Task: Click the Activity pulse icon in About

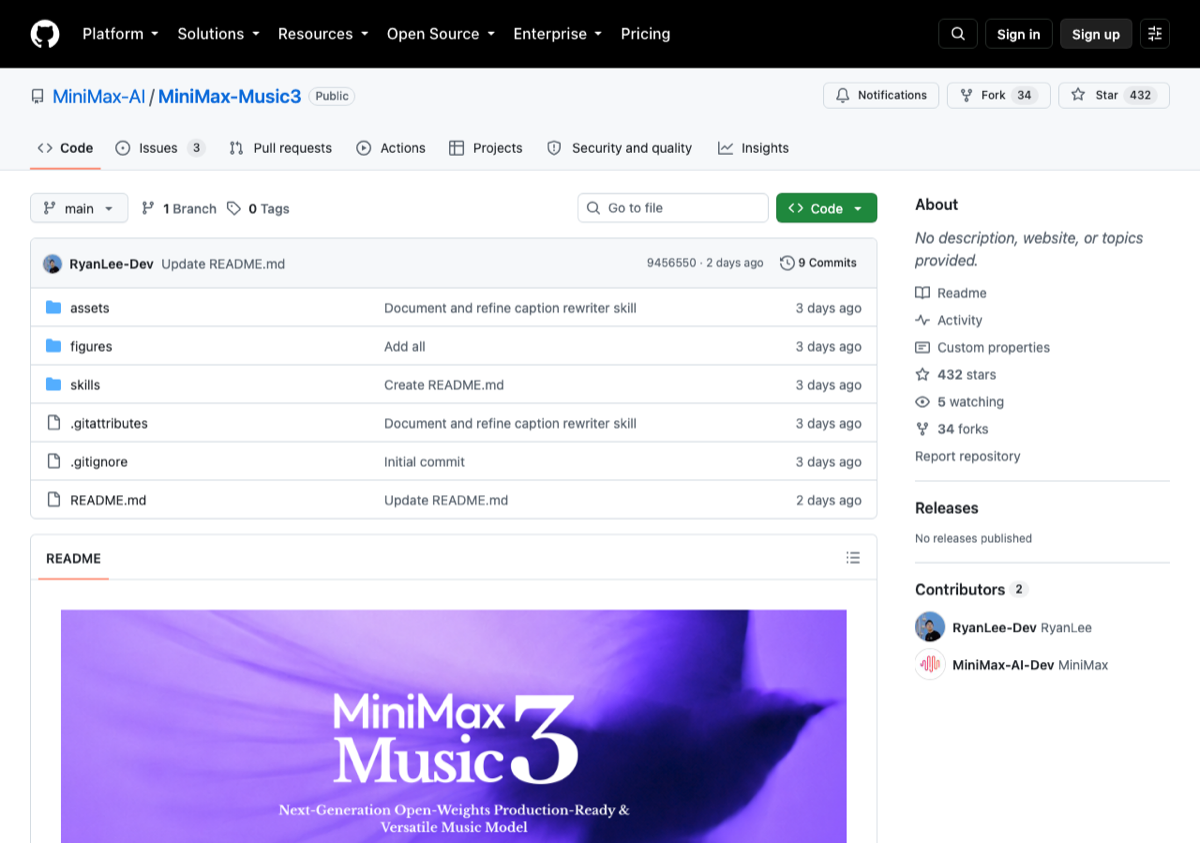Action: [x=922, y=320]
